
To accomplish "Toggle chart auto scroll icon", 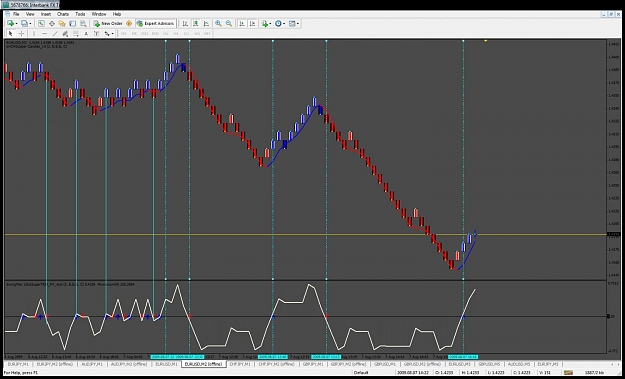I will click(242, 24).
